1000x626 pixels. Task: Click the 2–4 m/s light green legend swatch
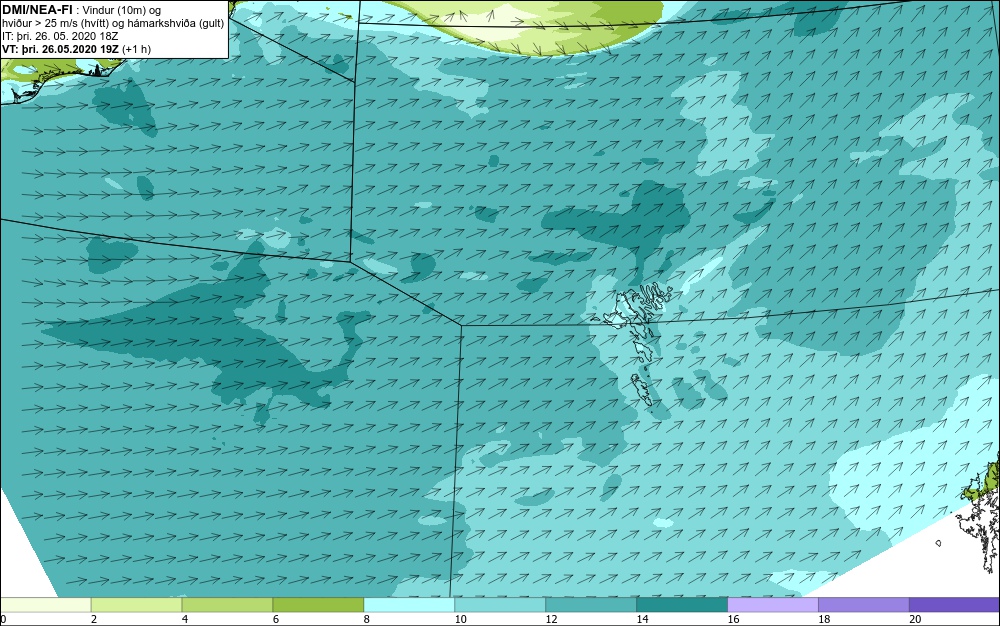point(136,605)
